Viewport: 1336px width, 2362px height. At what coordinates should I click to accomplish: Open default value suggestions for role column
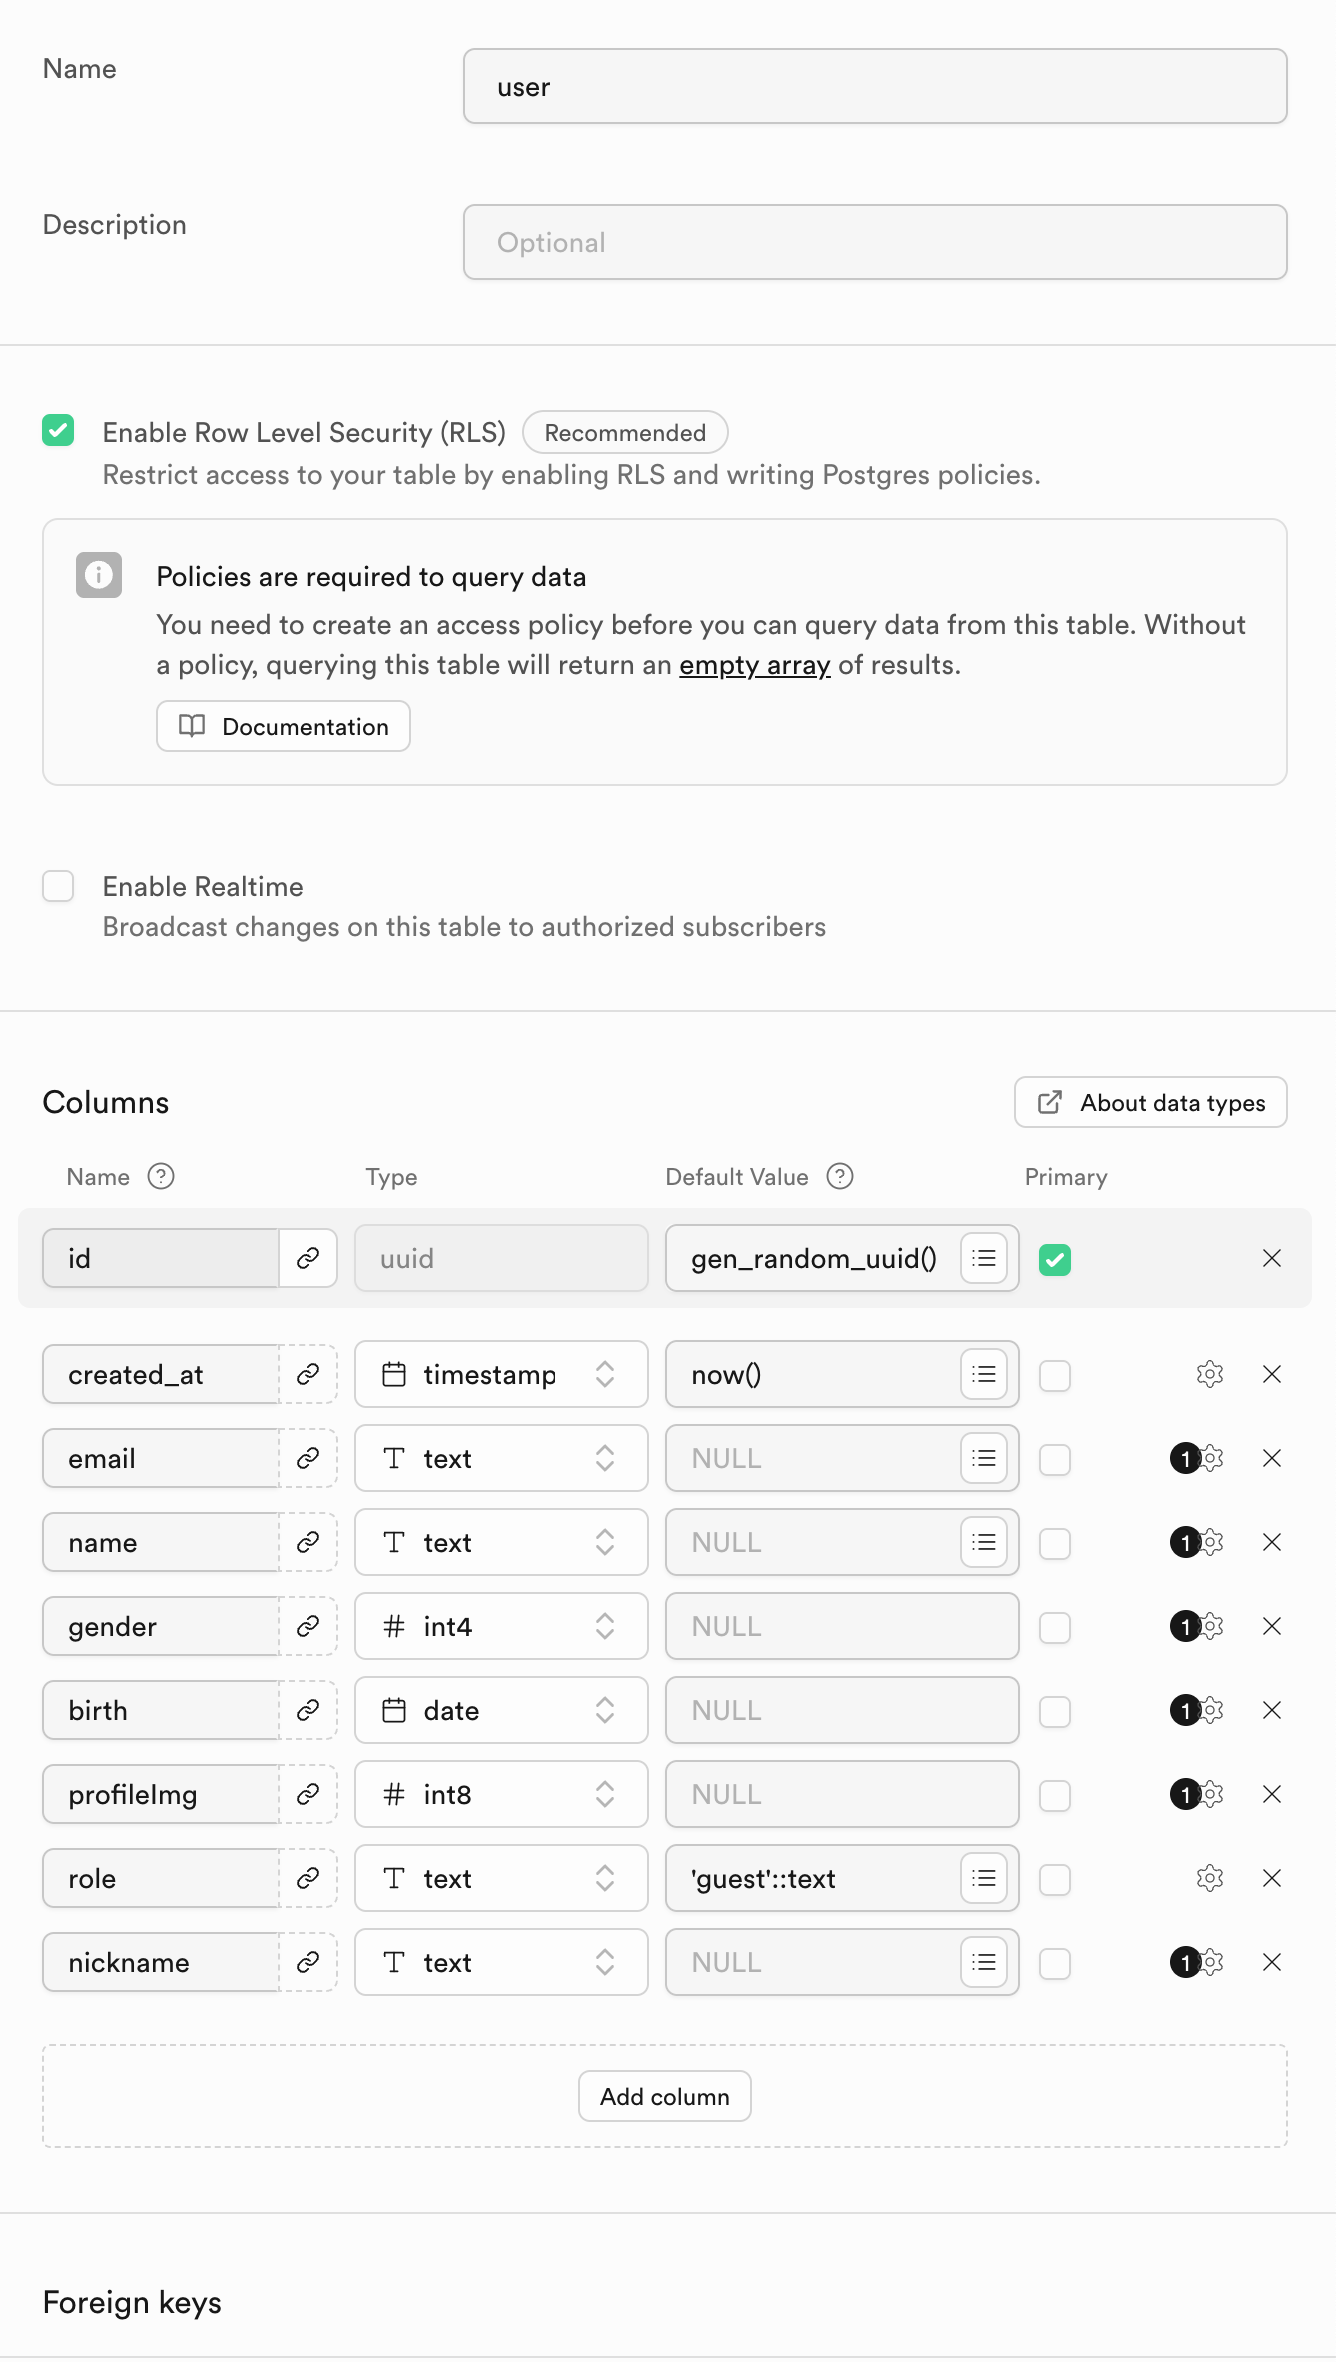(984, 1878)
